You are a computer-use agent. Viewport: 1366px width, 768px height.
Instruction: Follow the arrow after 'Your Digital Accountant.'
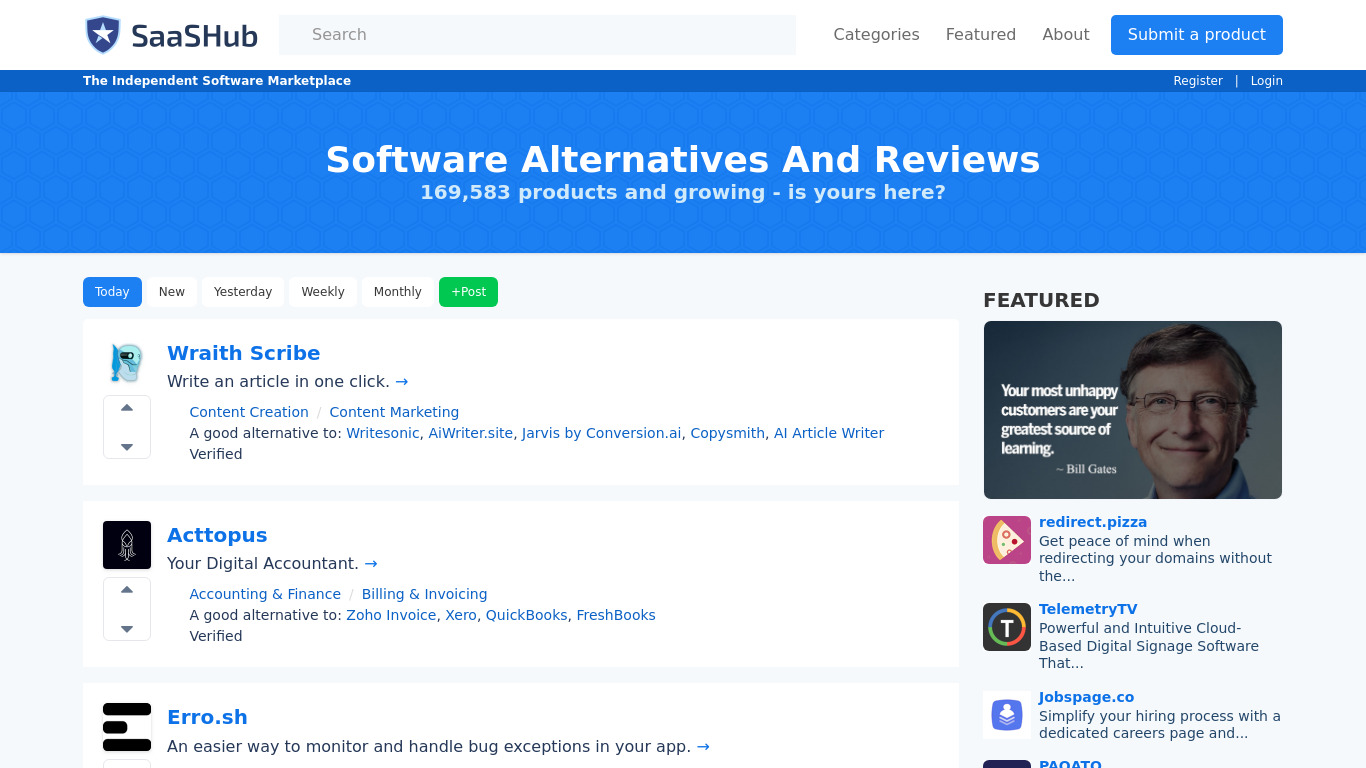(371, 563)
